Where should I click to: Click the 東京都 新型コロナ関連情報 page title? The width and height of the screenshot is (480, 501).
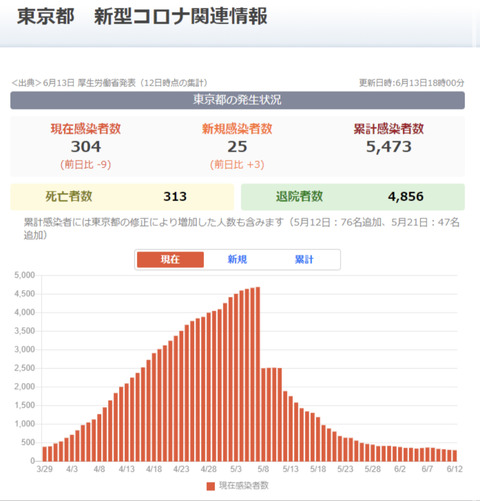(x=142, y=16)
